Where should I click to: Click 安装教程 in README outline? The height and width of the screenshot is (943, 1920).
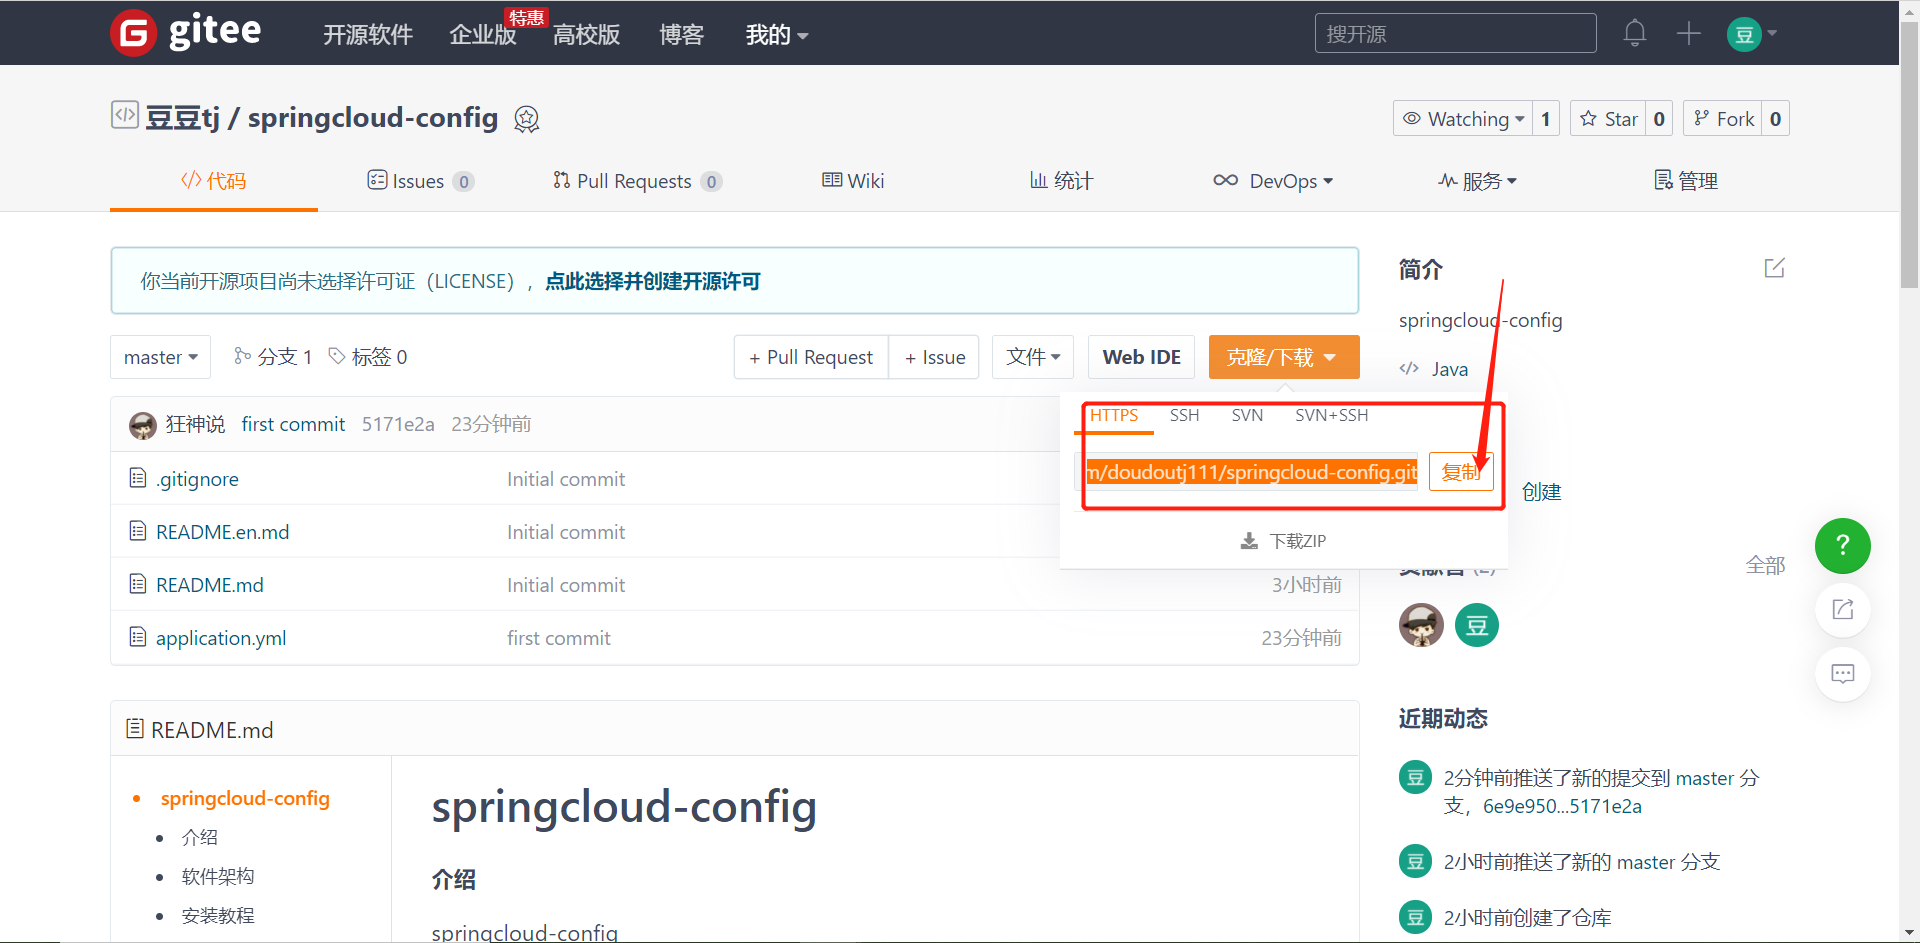(218, 915)
